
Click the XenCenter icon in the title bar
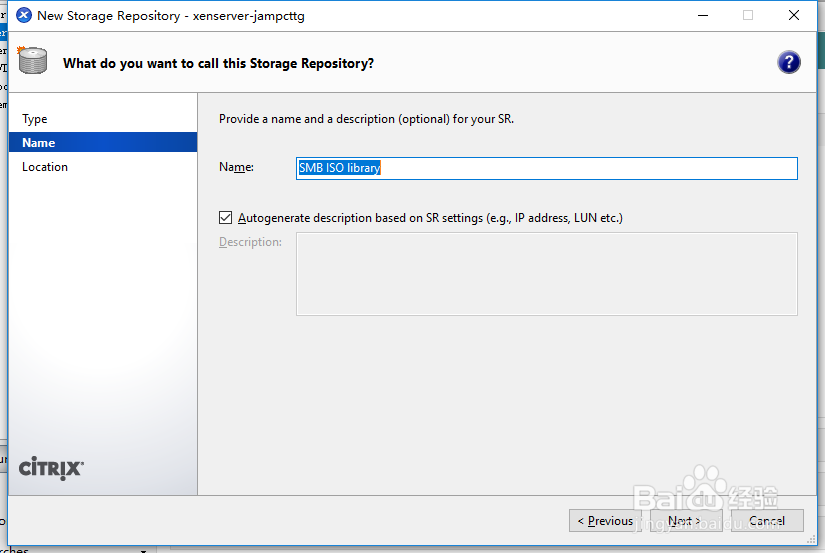tap(24, 15)
